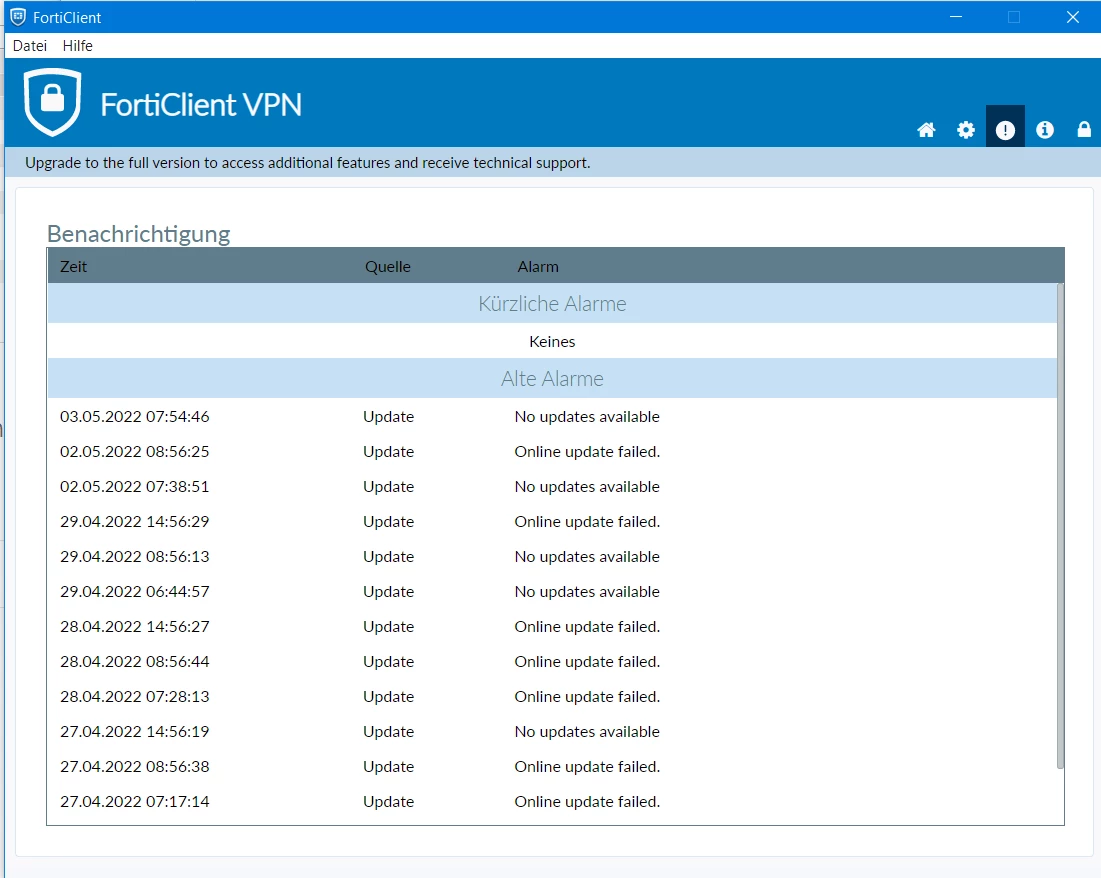Select timestamp 29.04.2022 08:56:13
1101x878 pixels.
[135, 557]
